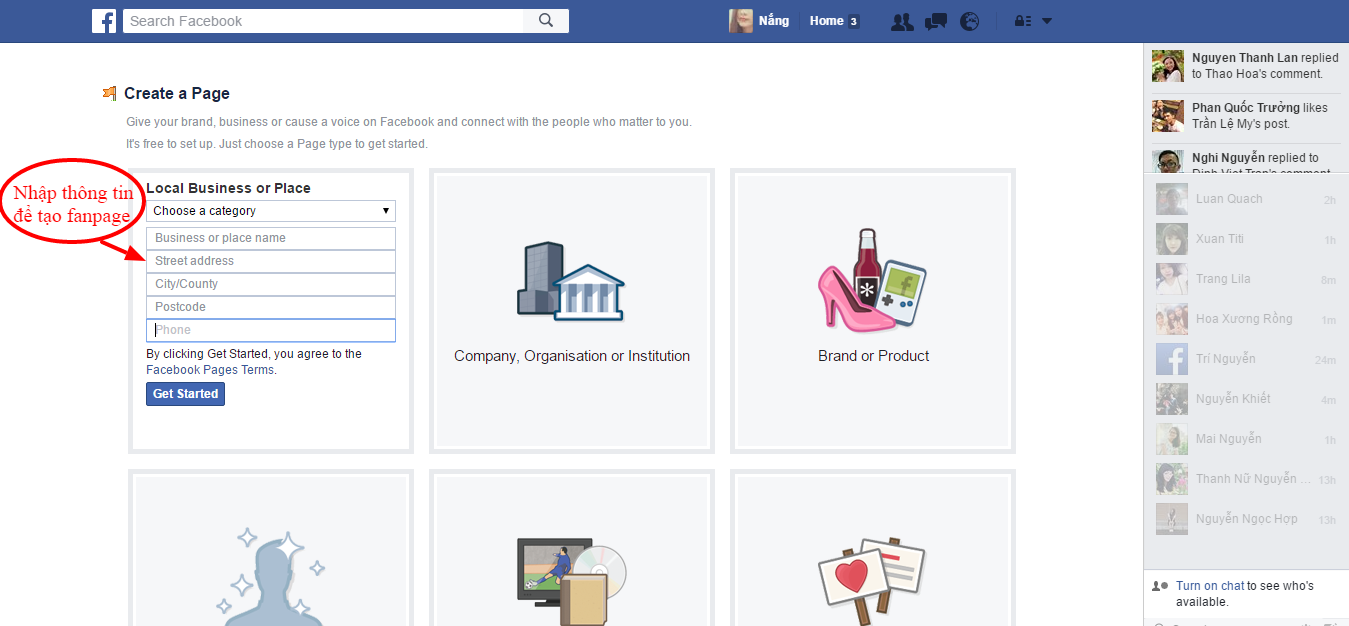1349x626 pixels.
Task: Click the Brand or Product label
Action: pyautogui.click(x=874, y=356)
